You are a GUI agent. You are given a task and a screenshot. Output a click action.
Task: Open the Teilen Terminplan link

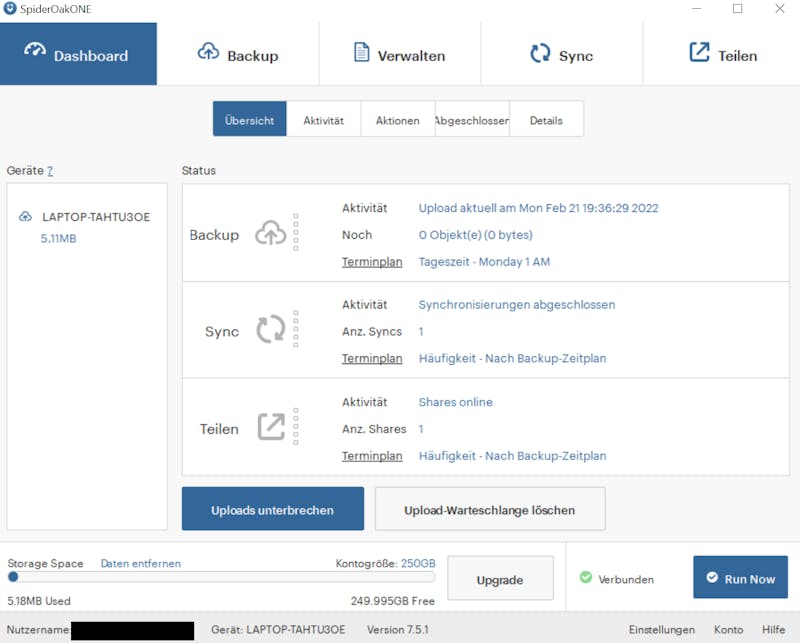[x=372, y=456]
